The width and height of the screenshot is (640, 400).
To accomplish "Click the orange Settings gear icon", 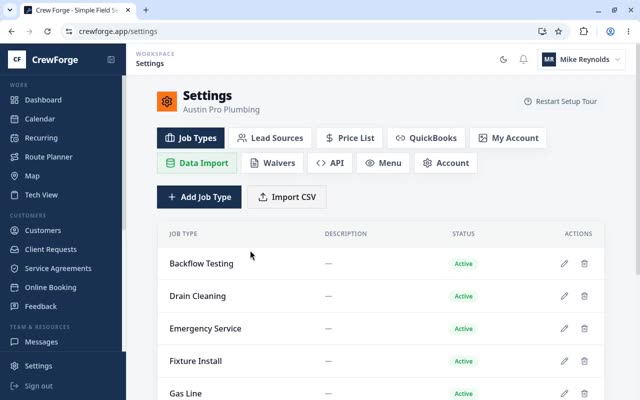I will click(x=167, y=102).
